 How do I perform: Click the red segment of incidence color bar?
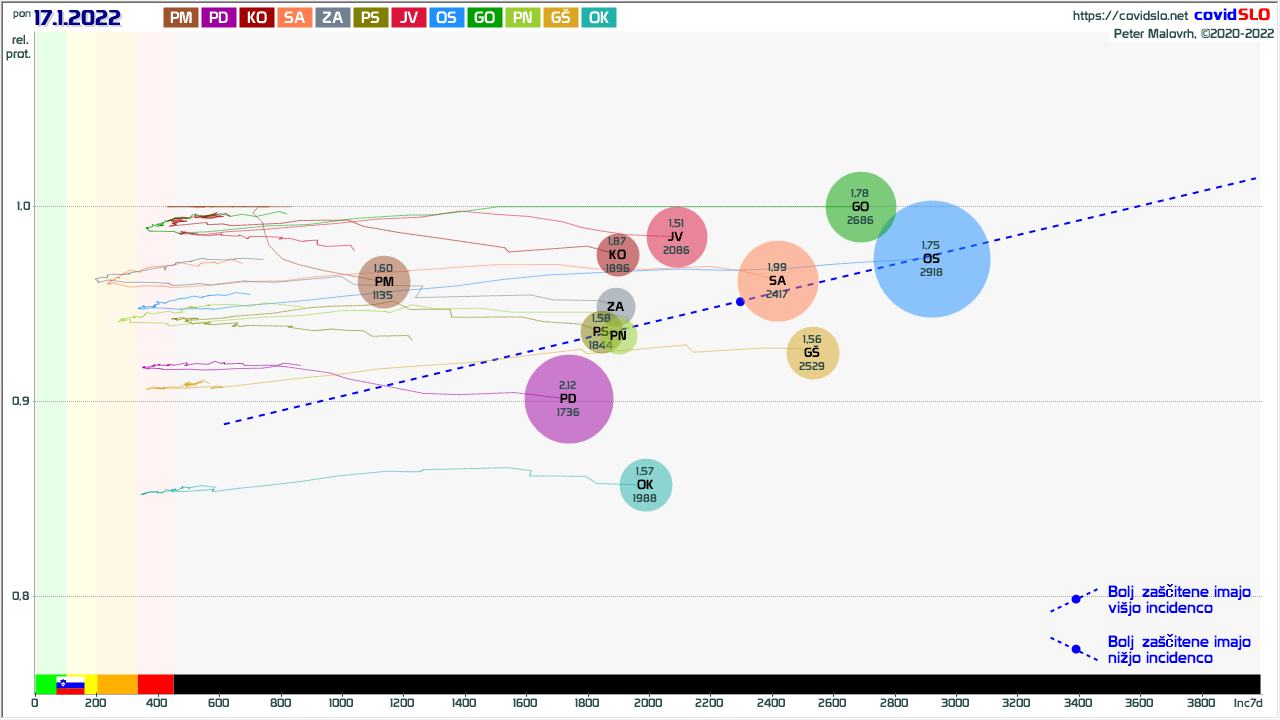pyautogui.click(x=155, y=684)
